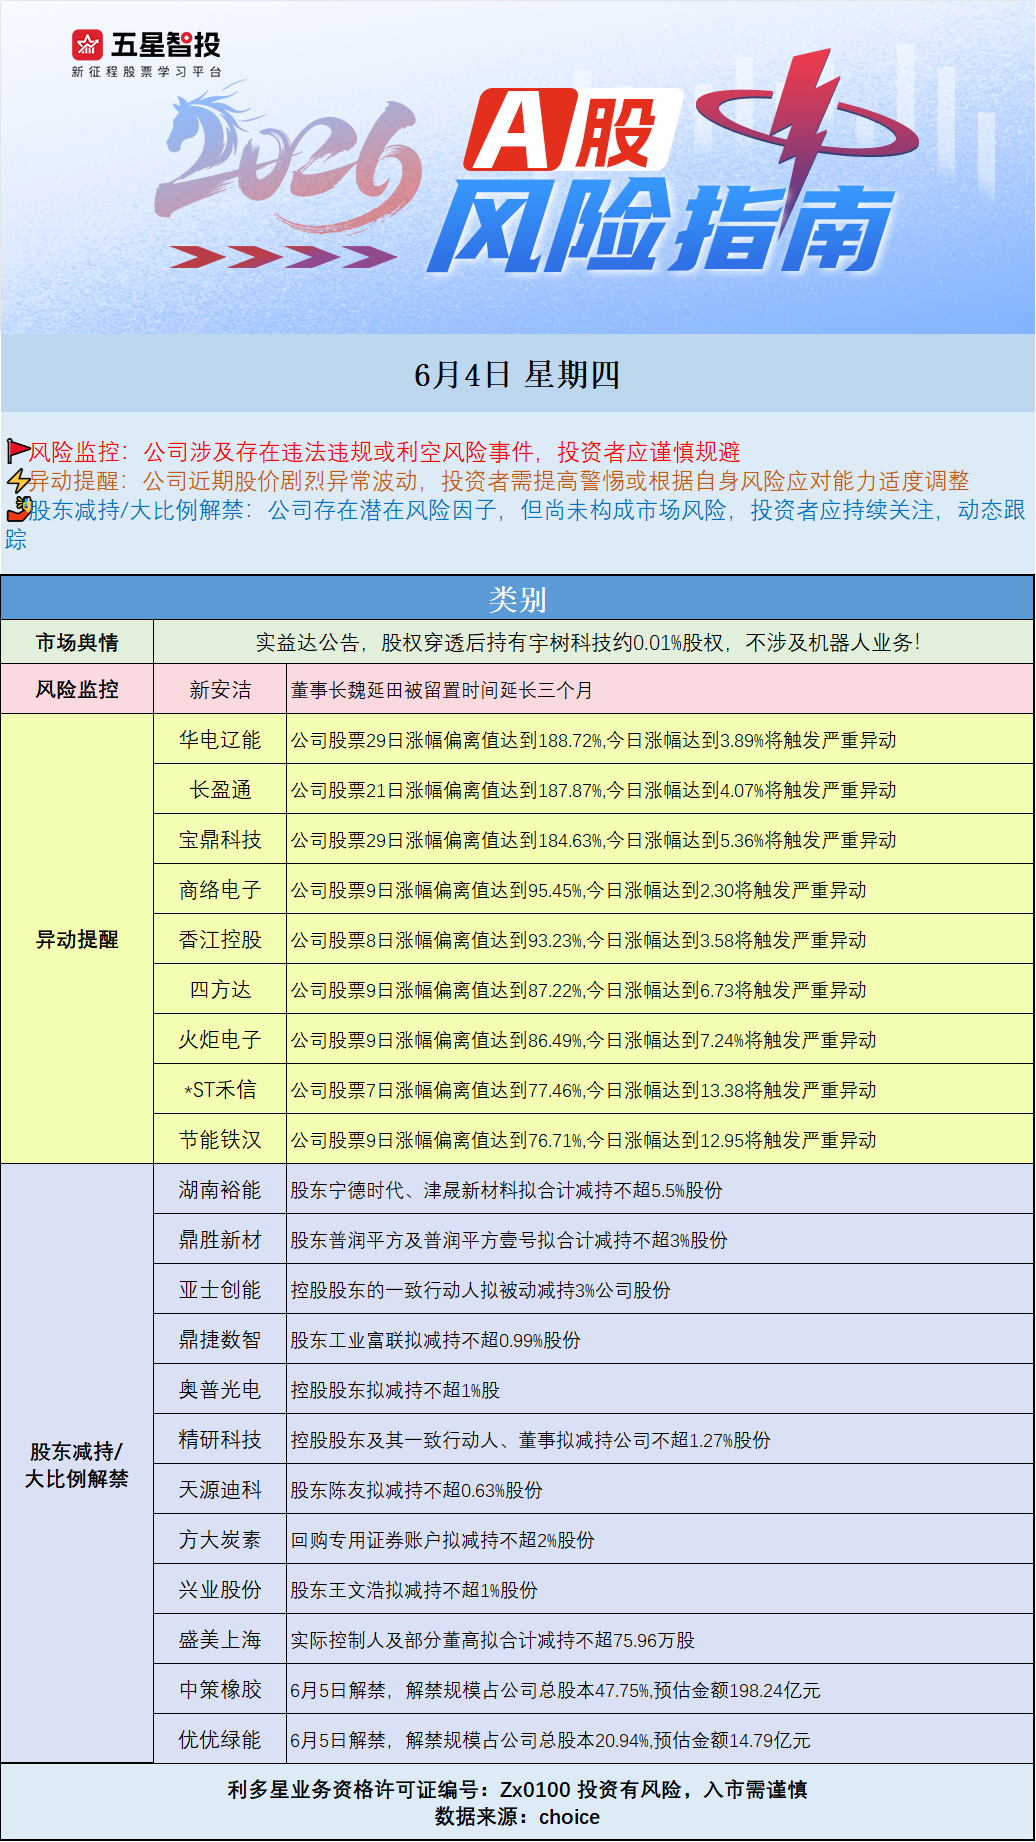The image size is (1036, 1842).
Task: Click stock name 香江控股
Action: [220, 939]
